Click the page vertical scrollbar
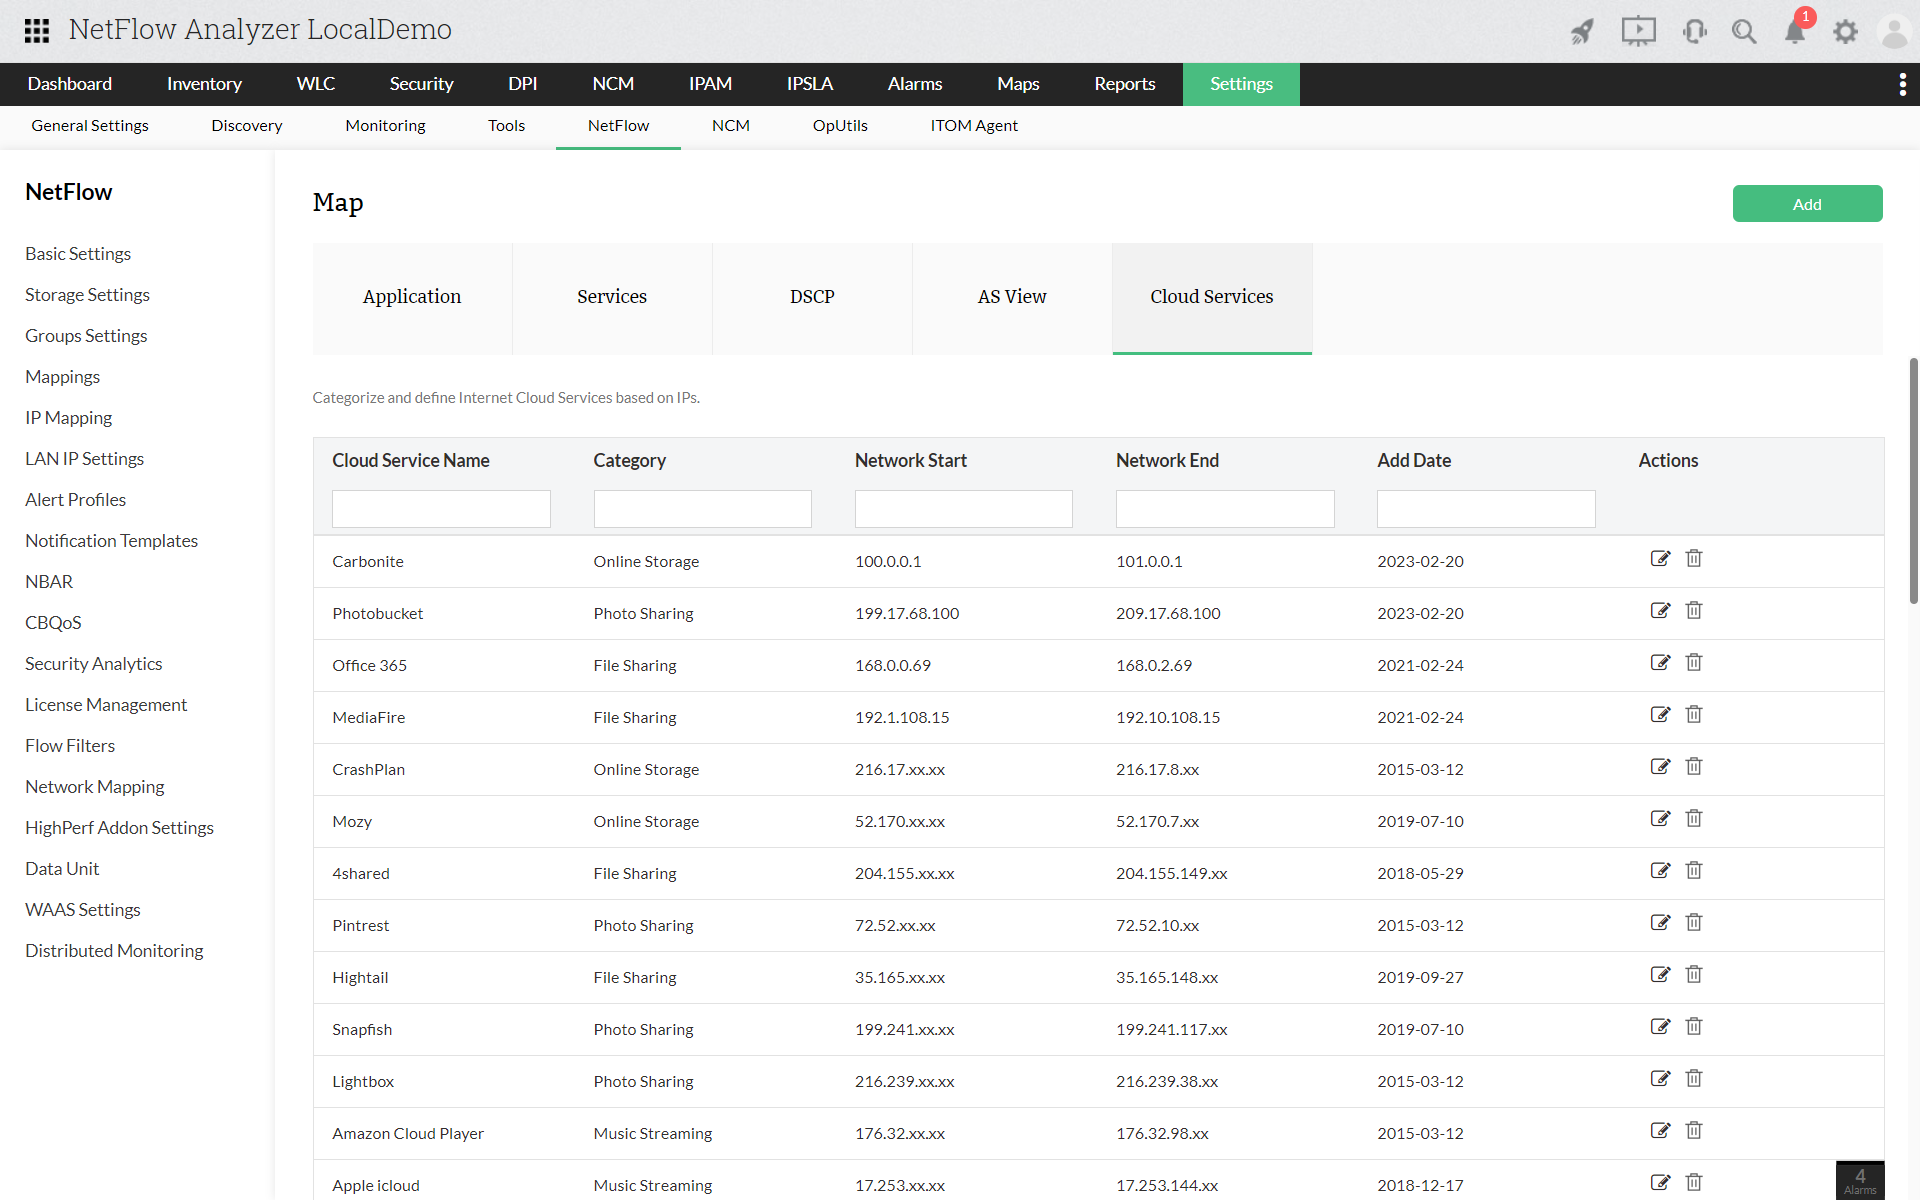 tap(1913, 480)
